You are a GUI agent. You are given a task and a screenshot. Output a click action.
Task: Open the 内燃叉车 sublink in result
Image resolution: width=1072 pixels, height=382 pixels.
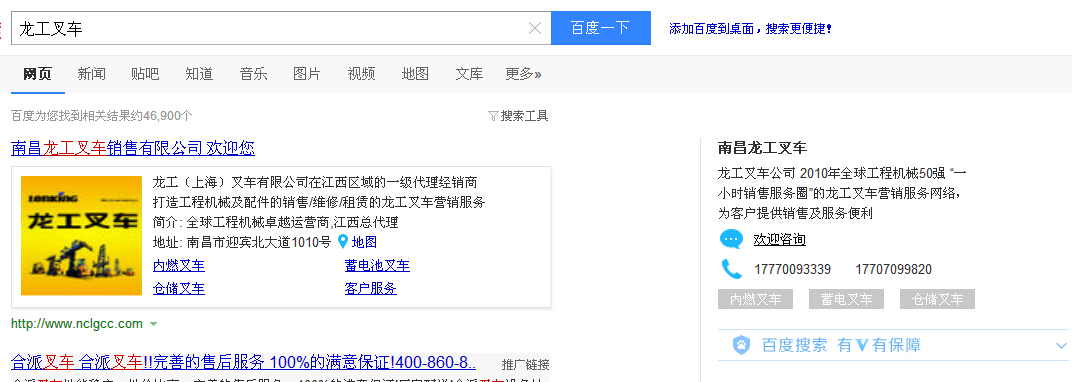click(178, 266)
